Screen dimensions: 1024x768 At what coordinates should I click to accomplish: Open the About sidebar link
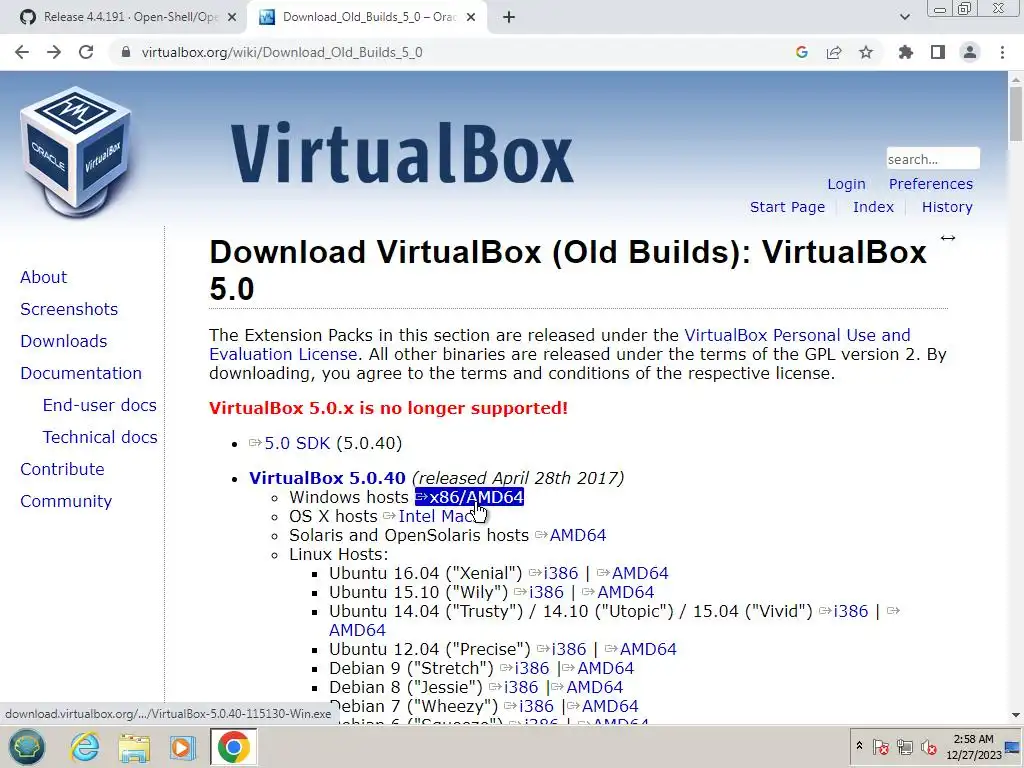click(x=44, y=277)
